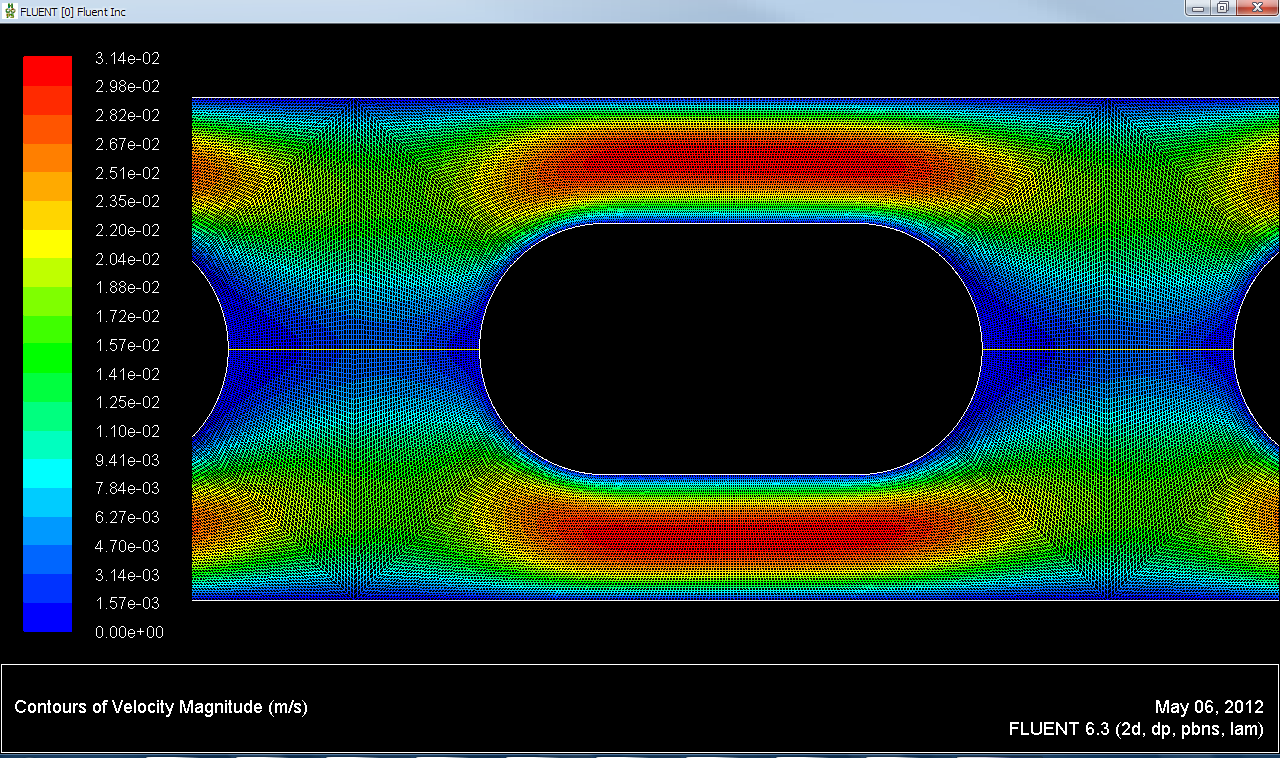Image resolution: width=1280 pixels, height=758 pixels.
Task: Click the 'FLUENT [0] Fluent Inc' window title
Action: coord(73,10)
